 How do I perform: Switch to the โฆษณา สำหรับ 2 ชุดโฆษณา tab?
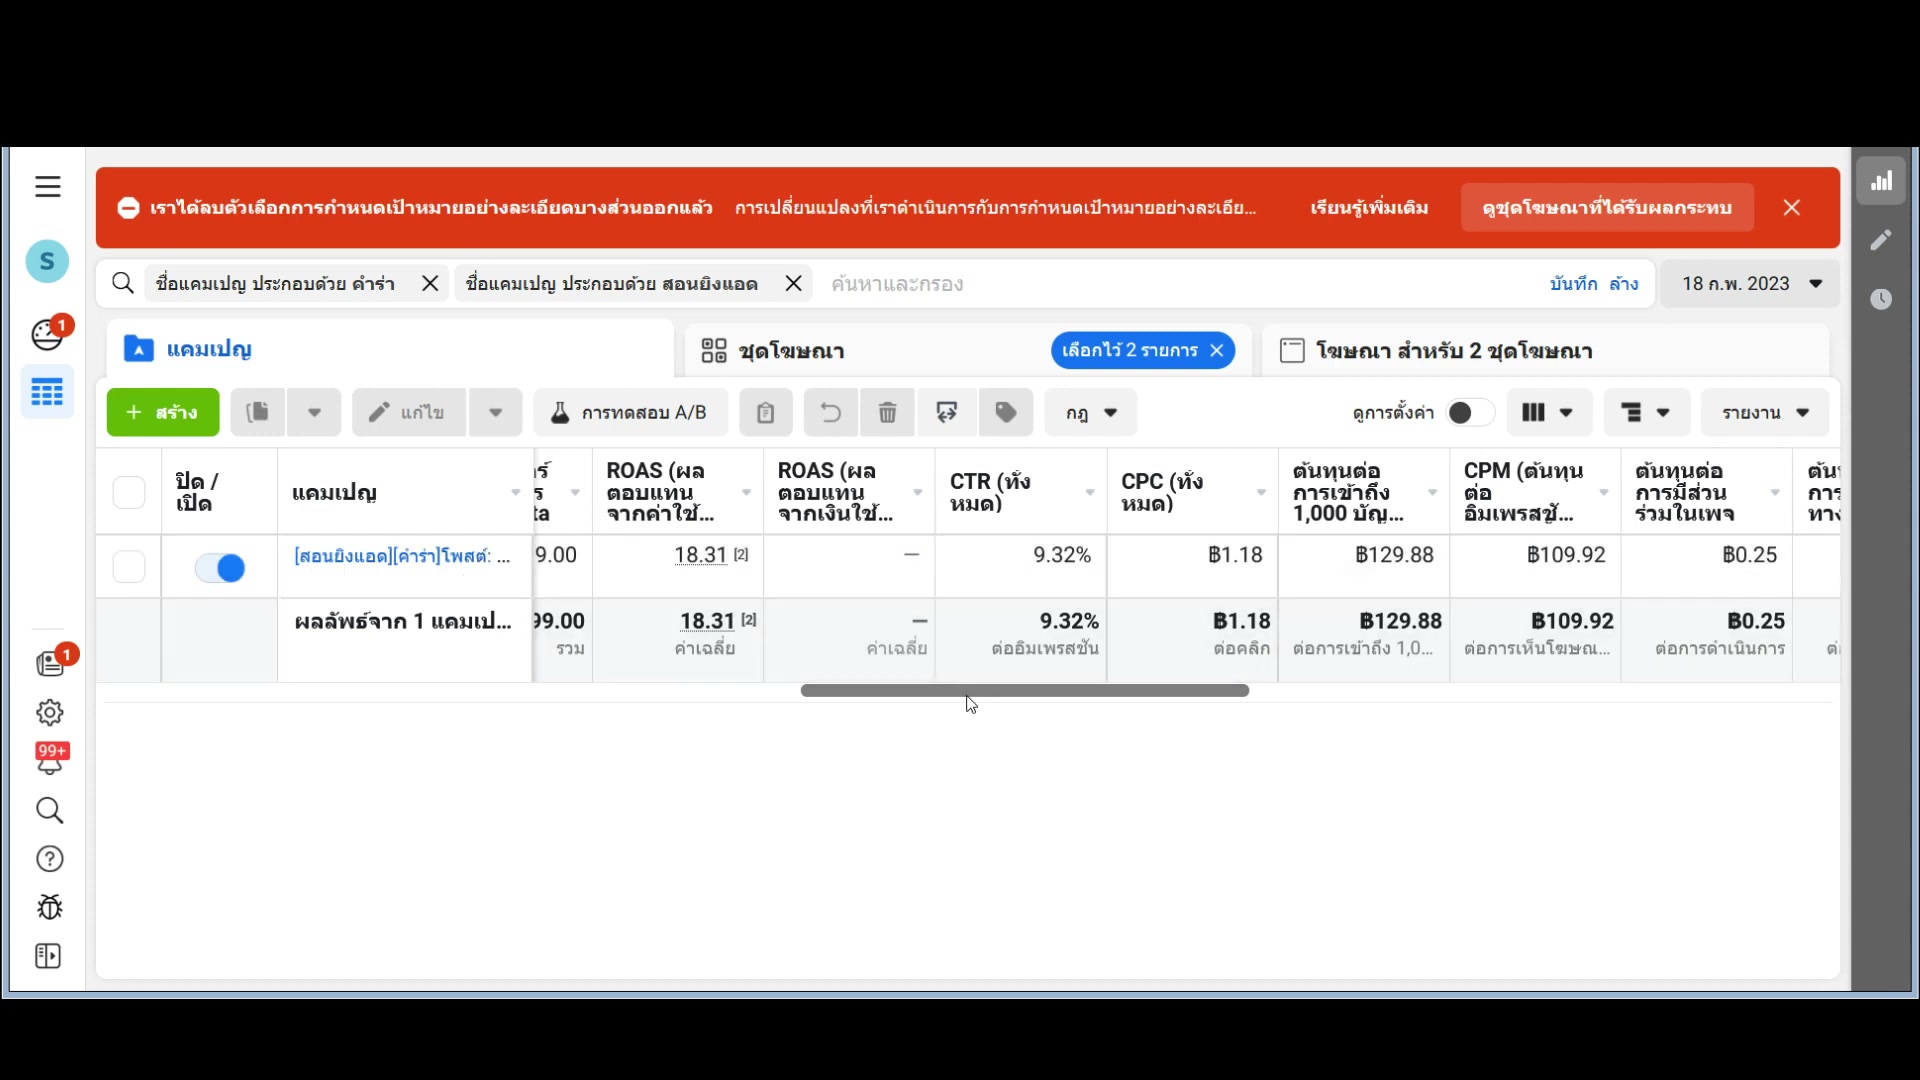(x=1453, y=351)
